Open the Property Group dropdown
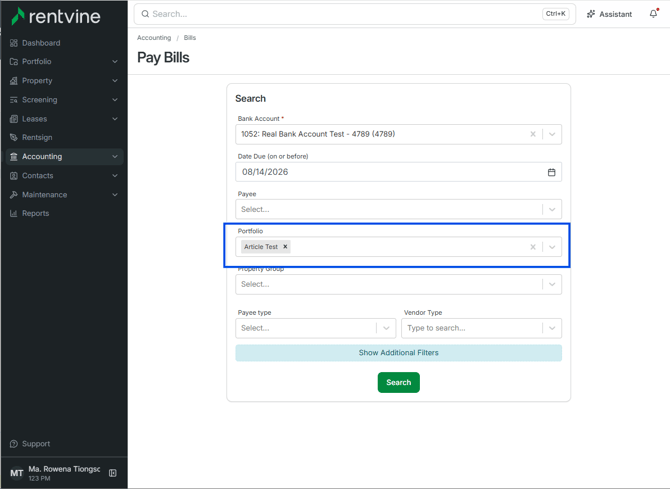Screen dimensions: 670x489 (398, 284)
